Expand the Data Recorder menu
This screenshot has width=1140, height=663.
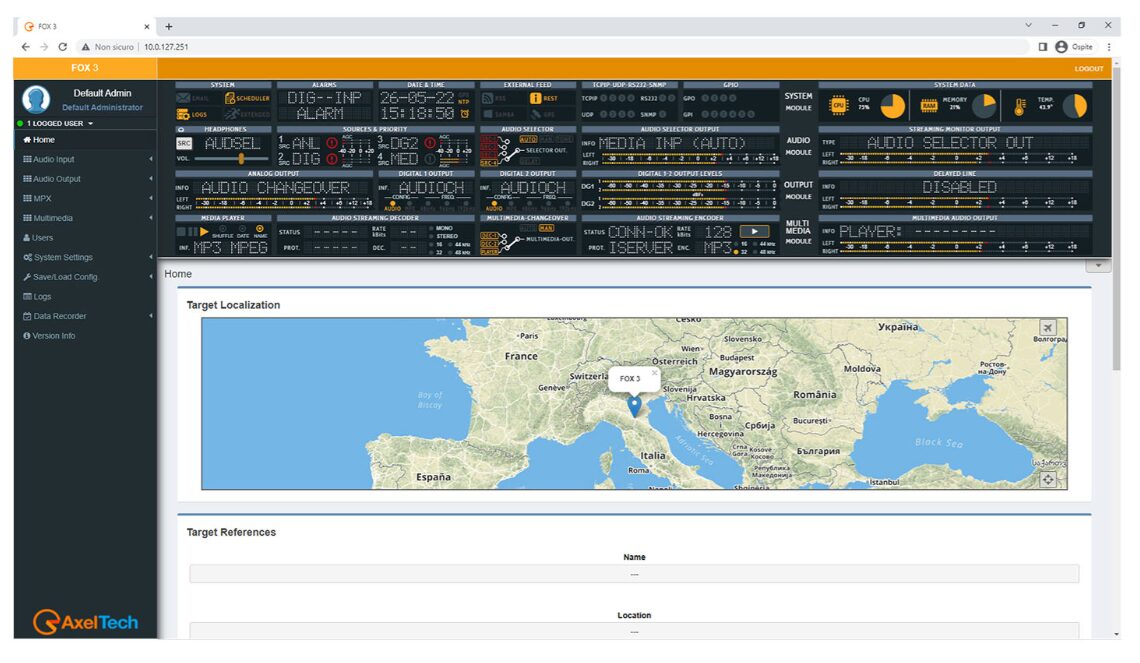coord(85,316)
